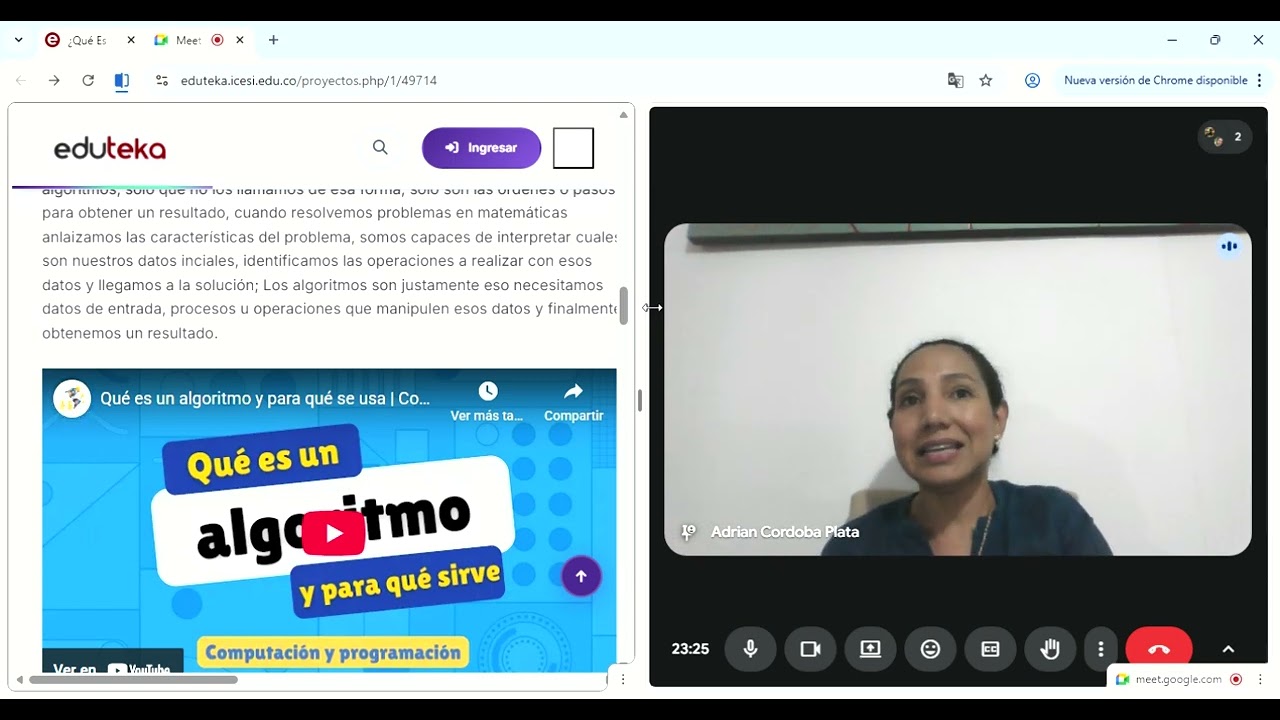Image resolution: width=1280 pixels, height=720 pixels.
Task: Close the Meet tab
Action: pos(240,40)
